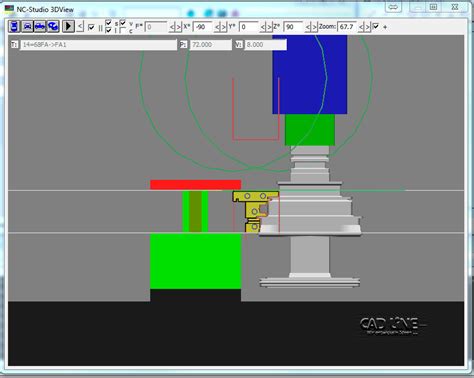474x378 pixels.
Task: Click the NC-Studio 3DView window icon
Action: click(x=9, y=9)
